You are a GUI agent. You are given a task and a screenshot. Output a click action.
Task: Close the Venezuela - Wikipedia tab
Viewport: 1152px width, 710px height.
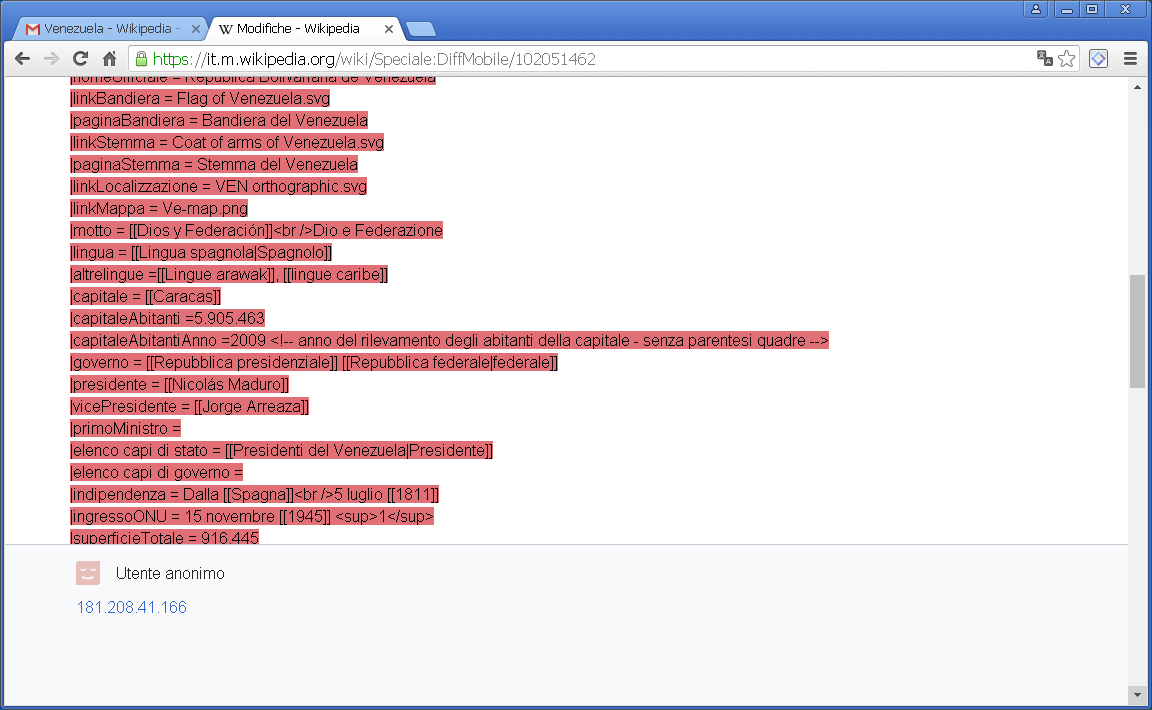196,29
